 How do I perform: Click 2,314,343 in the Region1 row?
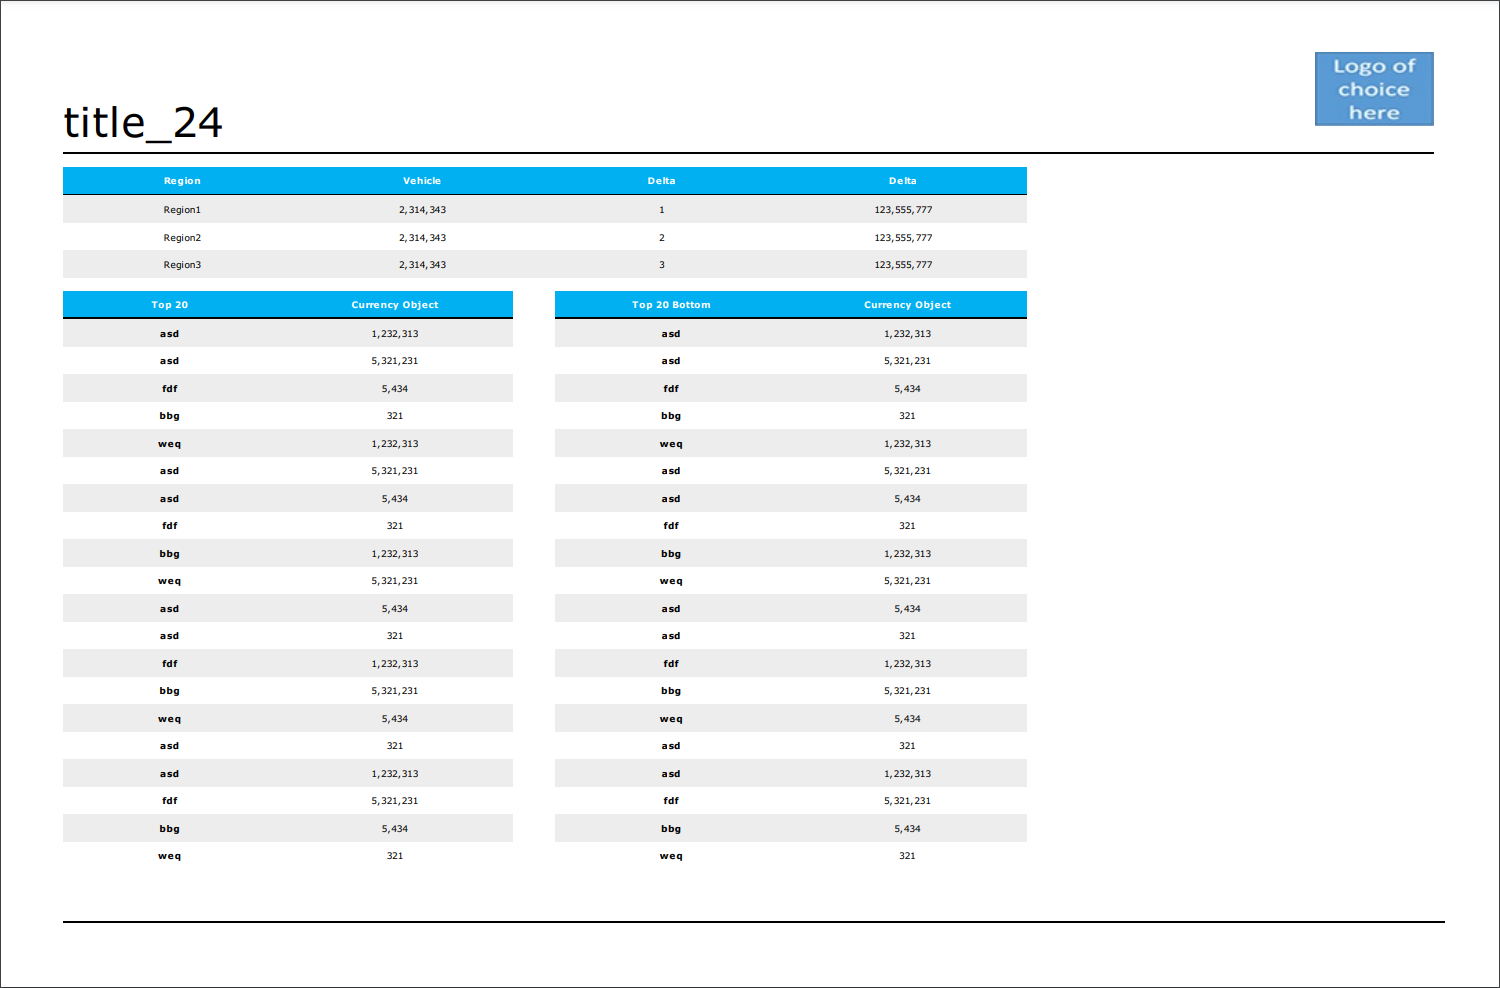point(422,210)
